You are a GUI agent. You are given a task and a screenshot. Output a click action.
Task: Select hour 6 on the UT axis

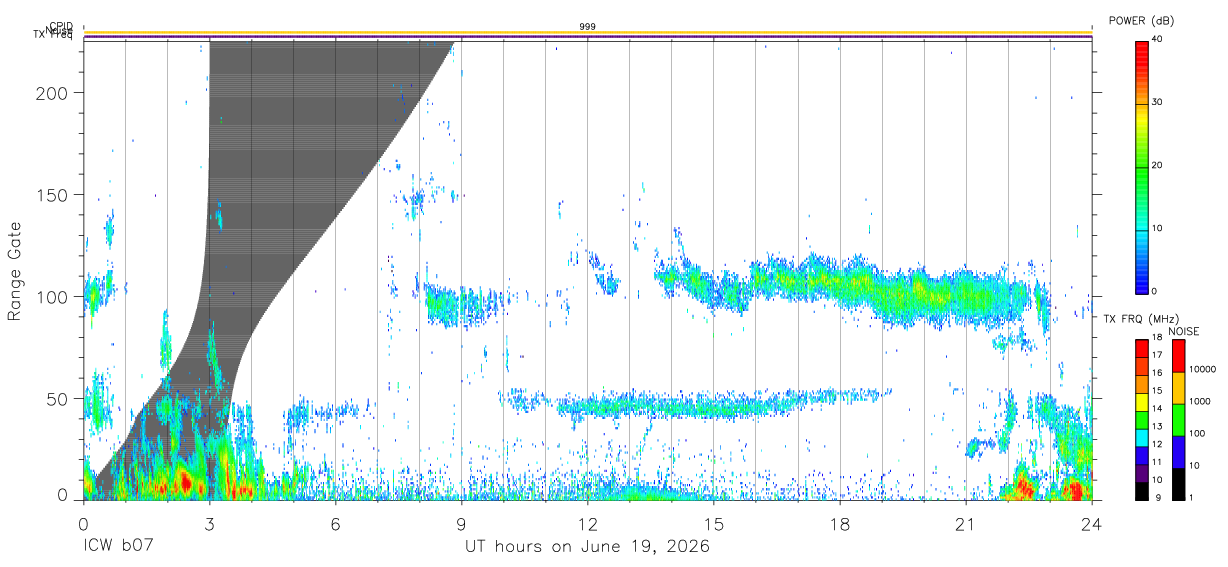pos(335,523)
